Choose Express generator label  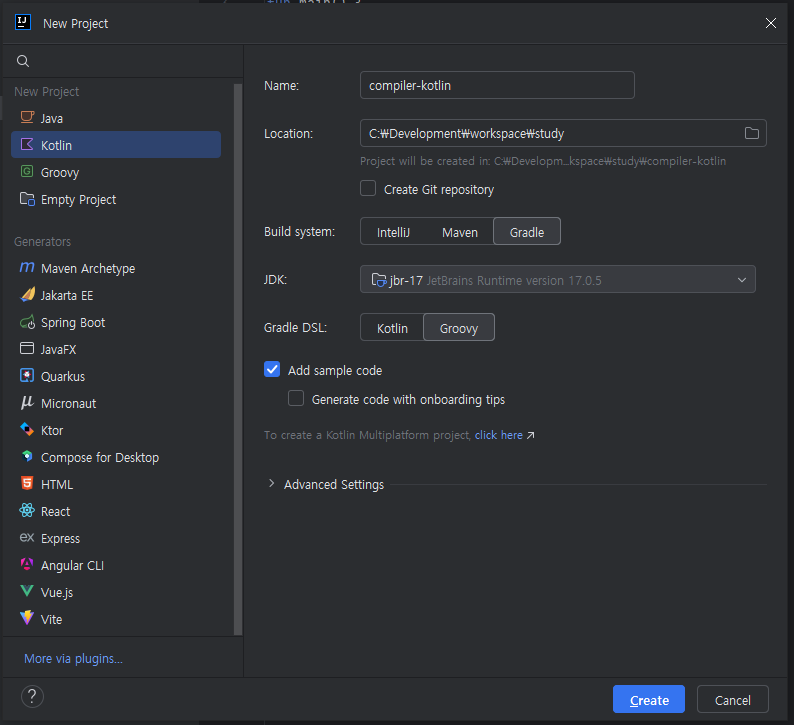[60, 539]
